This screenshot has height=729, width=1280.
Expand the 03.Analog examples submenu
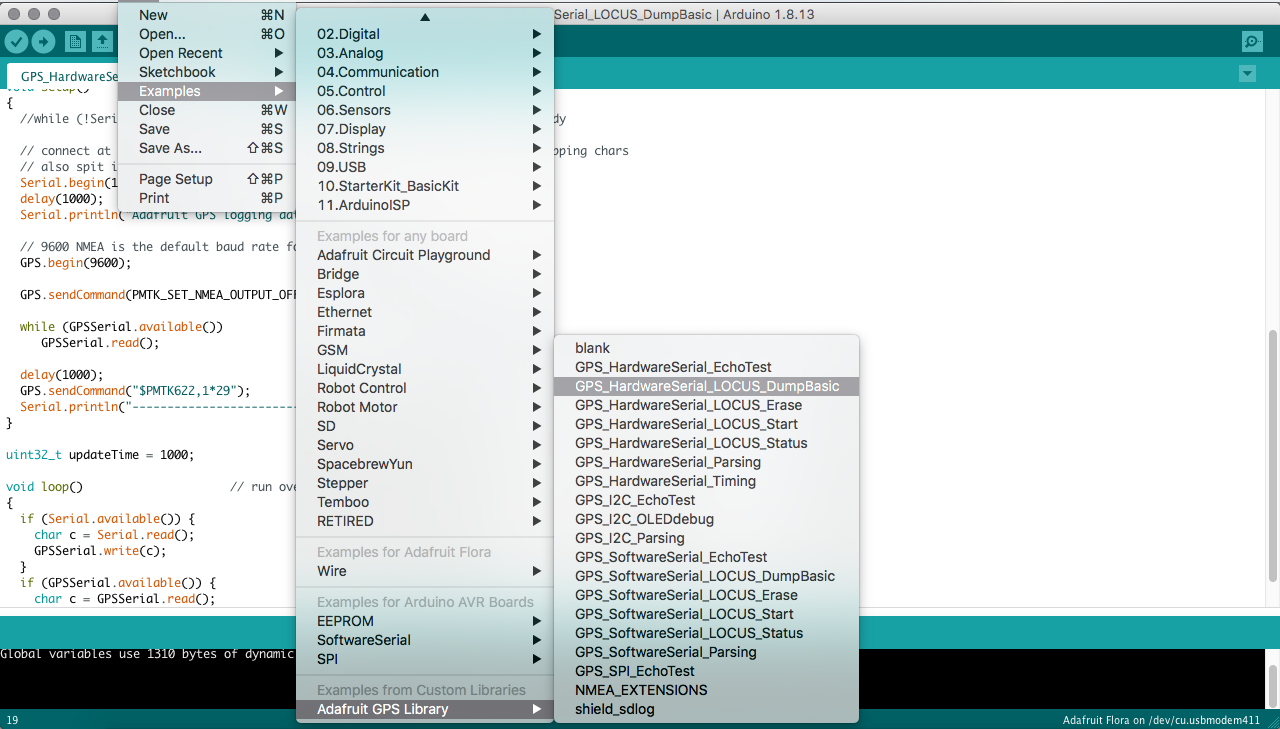coord(425,53)
